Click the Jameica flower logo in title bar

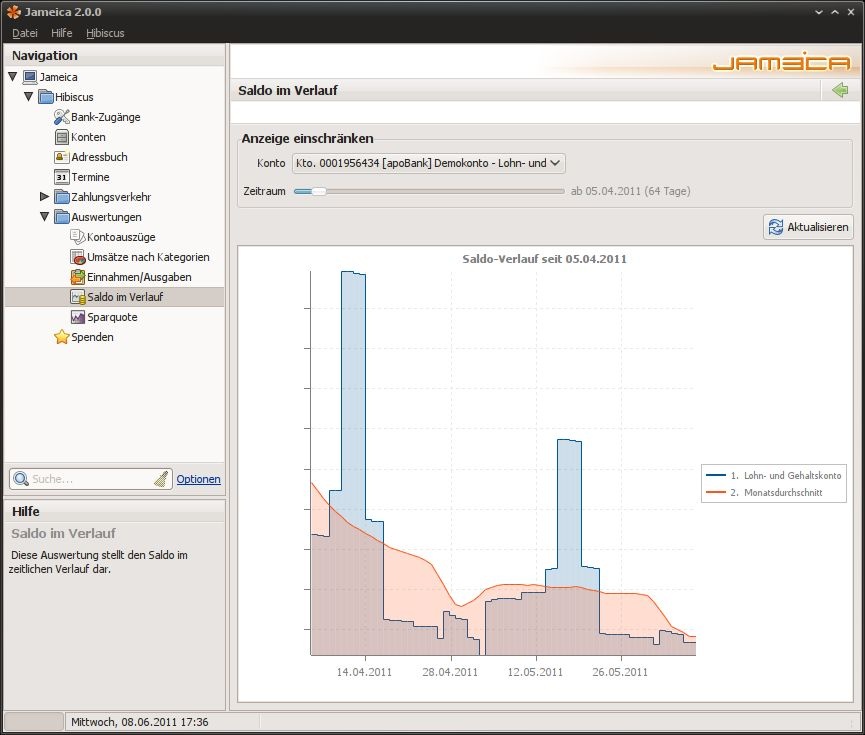14,12
